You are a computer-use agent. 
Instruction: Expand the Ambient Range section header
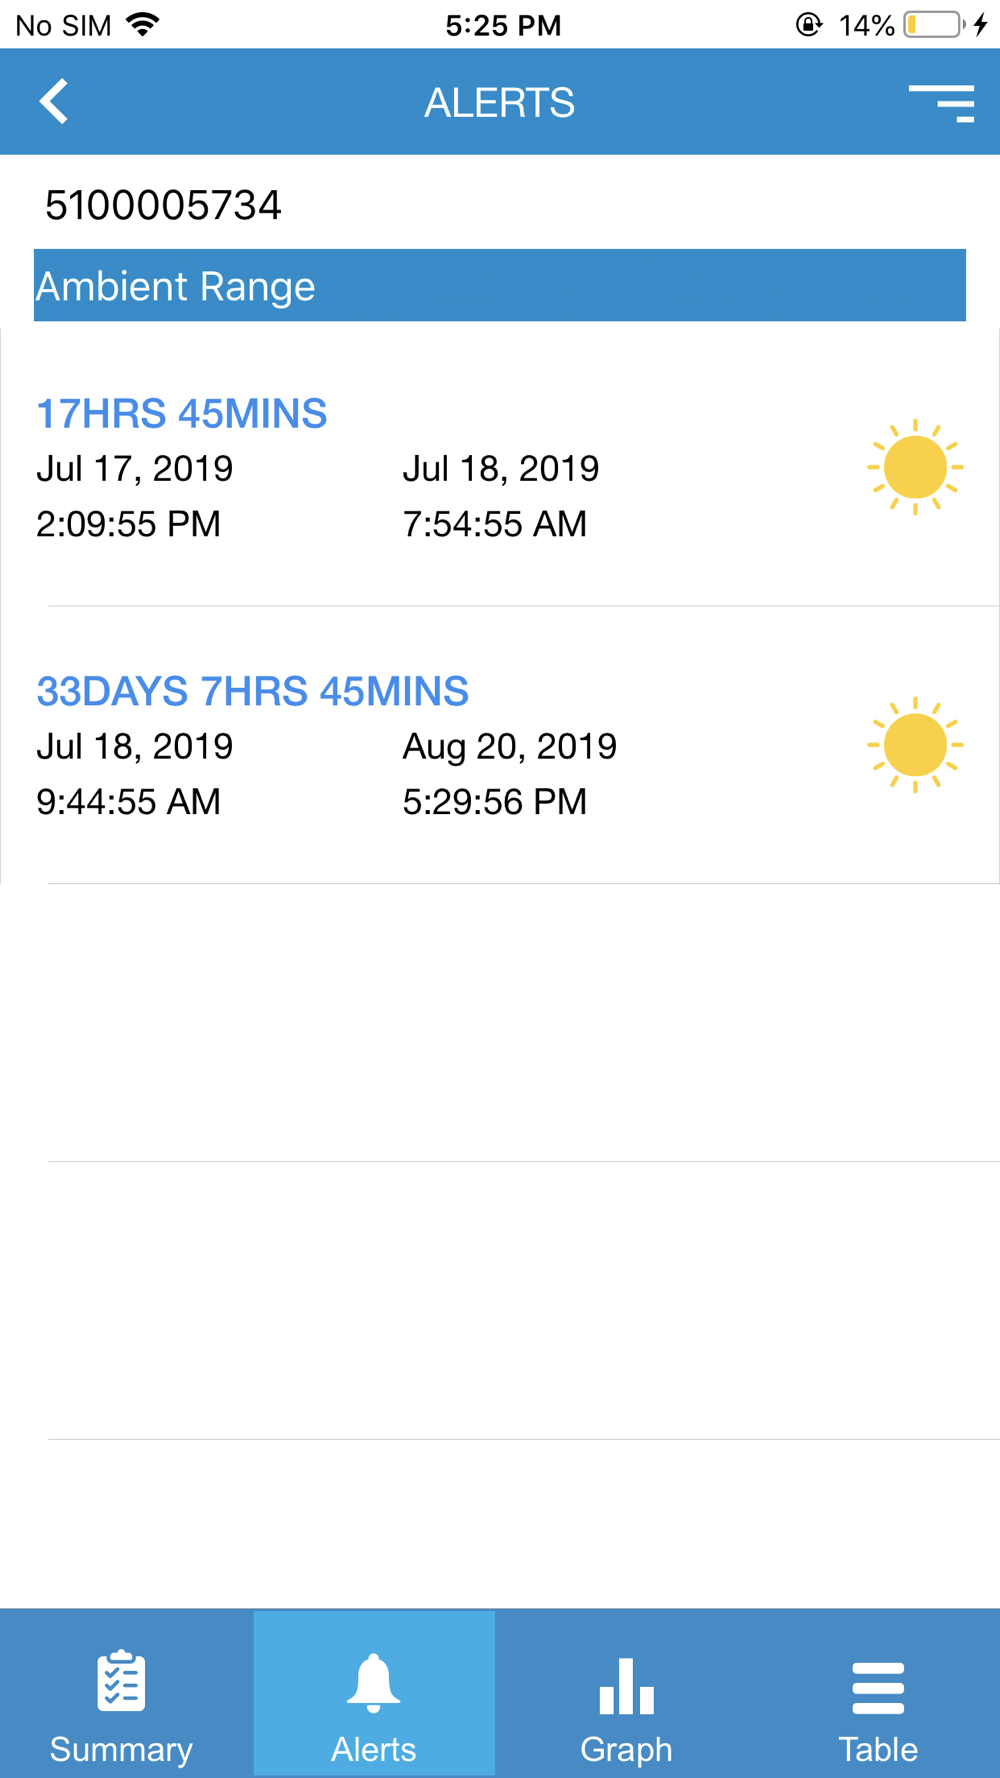pos(500,285)
